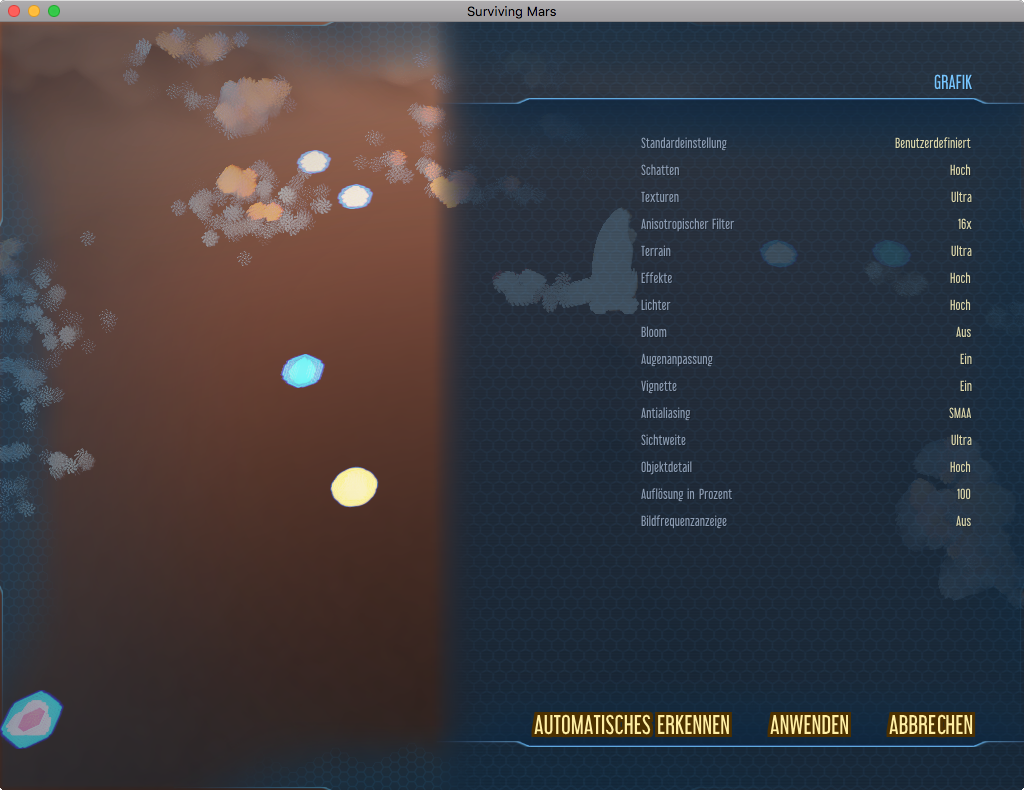
Task: Open the Standardeinstellung preset option
Action: pos(806,143)
